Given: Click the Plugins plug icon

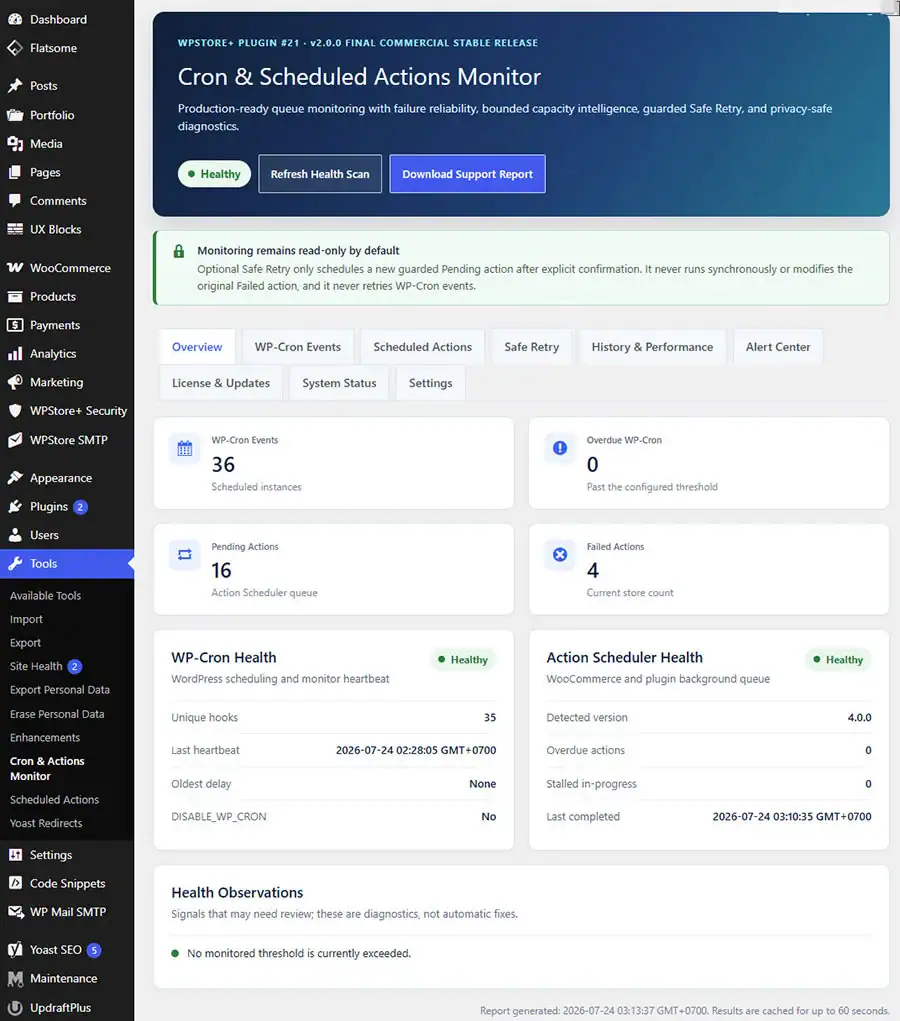Looking at the screenshot, I should 15,507.
